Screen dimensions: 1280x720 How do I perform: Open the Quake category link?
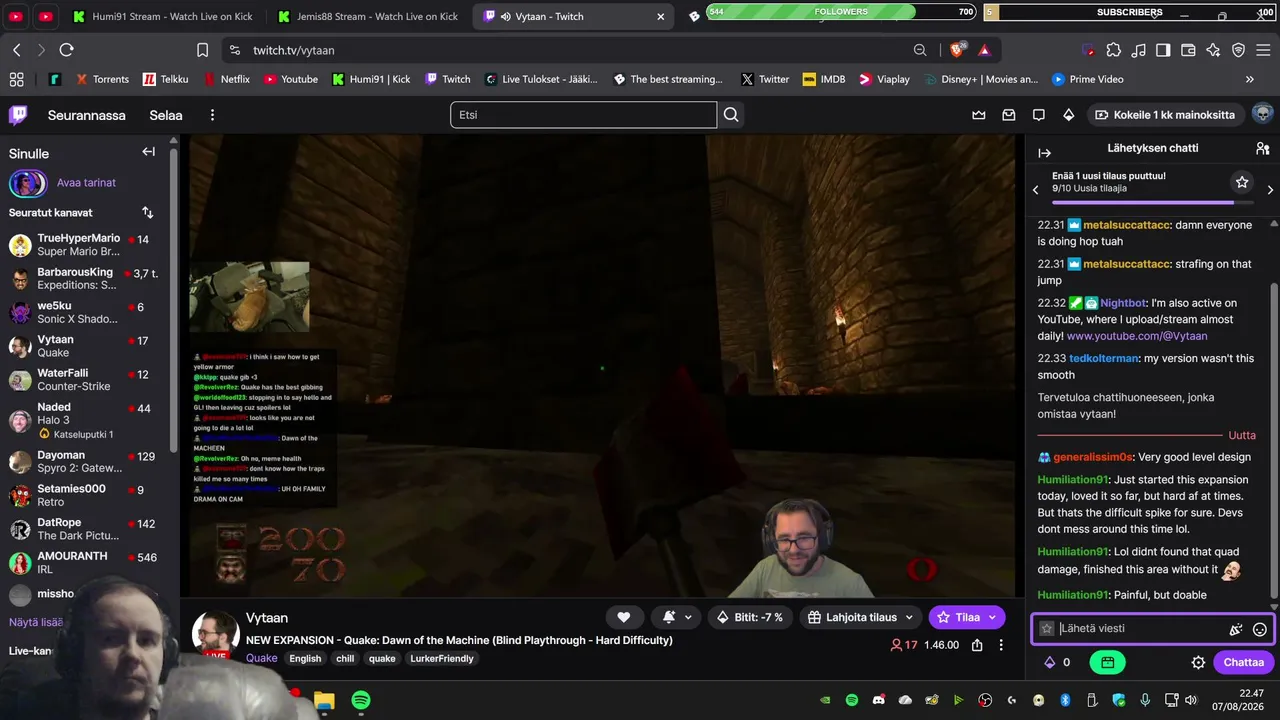coord(261,658)
